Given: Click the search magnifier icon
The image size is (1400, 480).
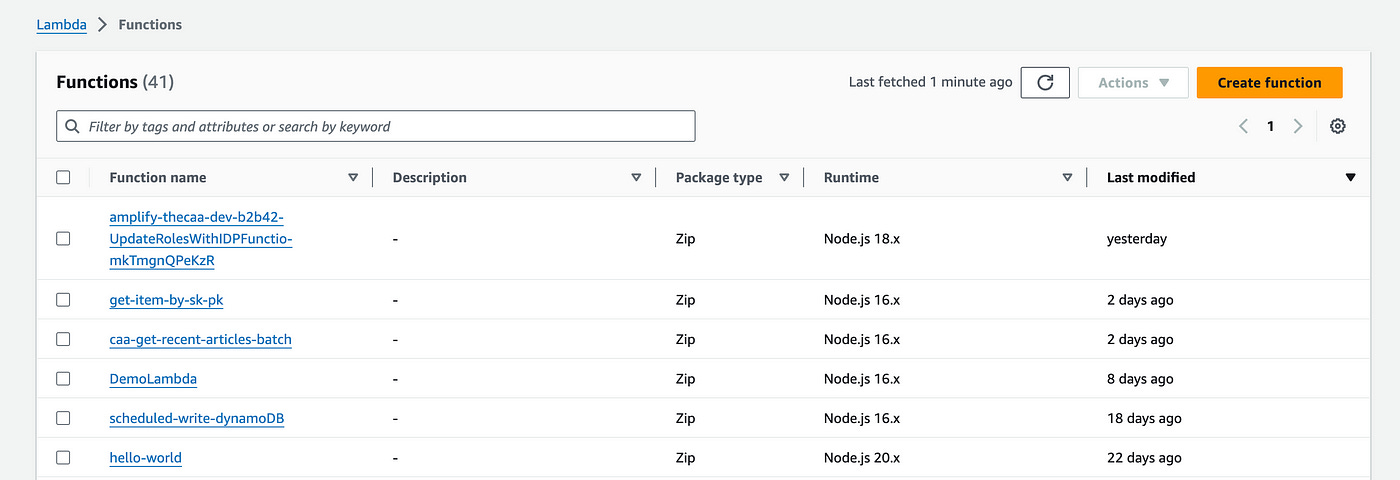Looking at the screenshot, I should [x=72, y=127].
